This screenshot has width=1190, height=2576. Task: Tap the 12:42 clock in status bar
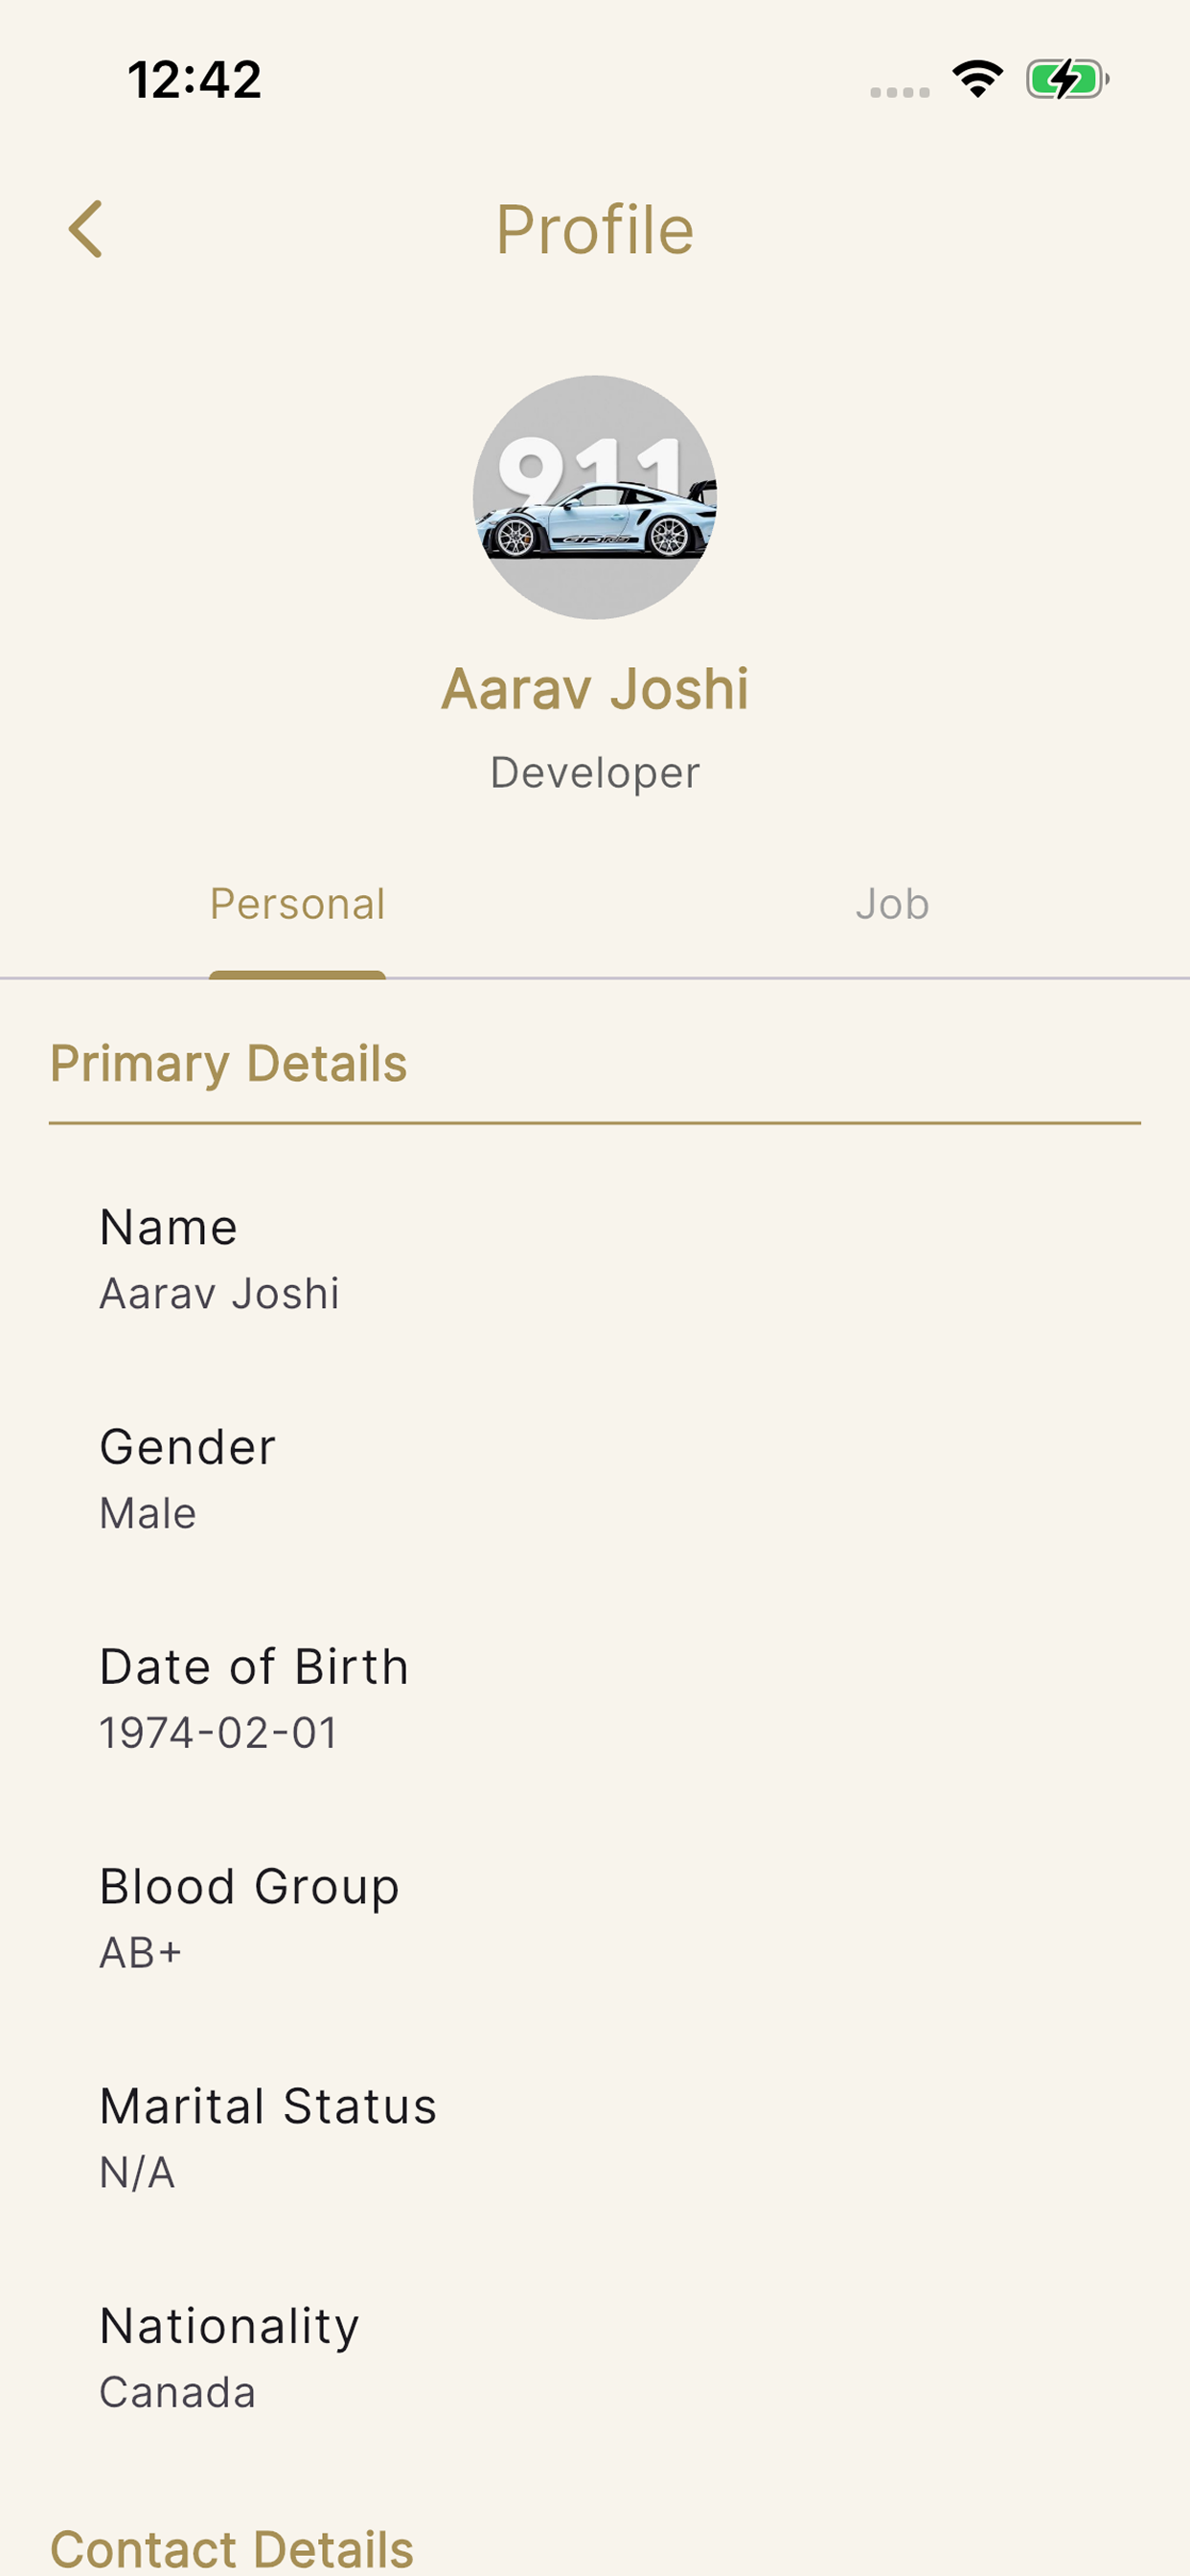click(x=195, y=79)
